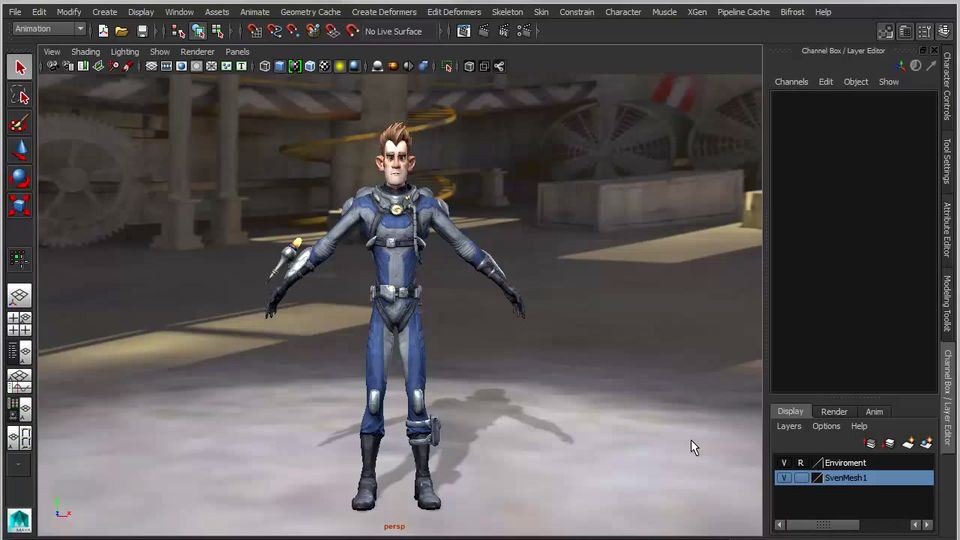This screenshot has height=540, width=960.
Task: Select by object type mode icon
Action: pos(198,31)
